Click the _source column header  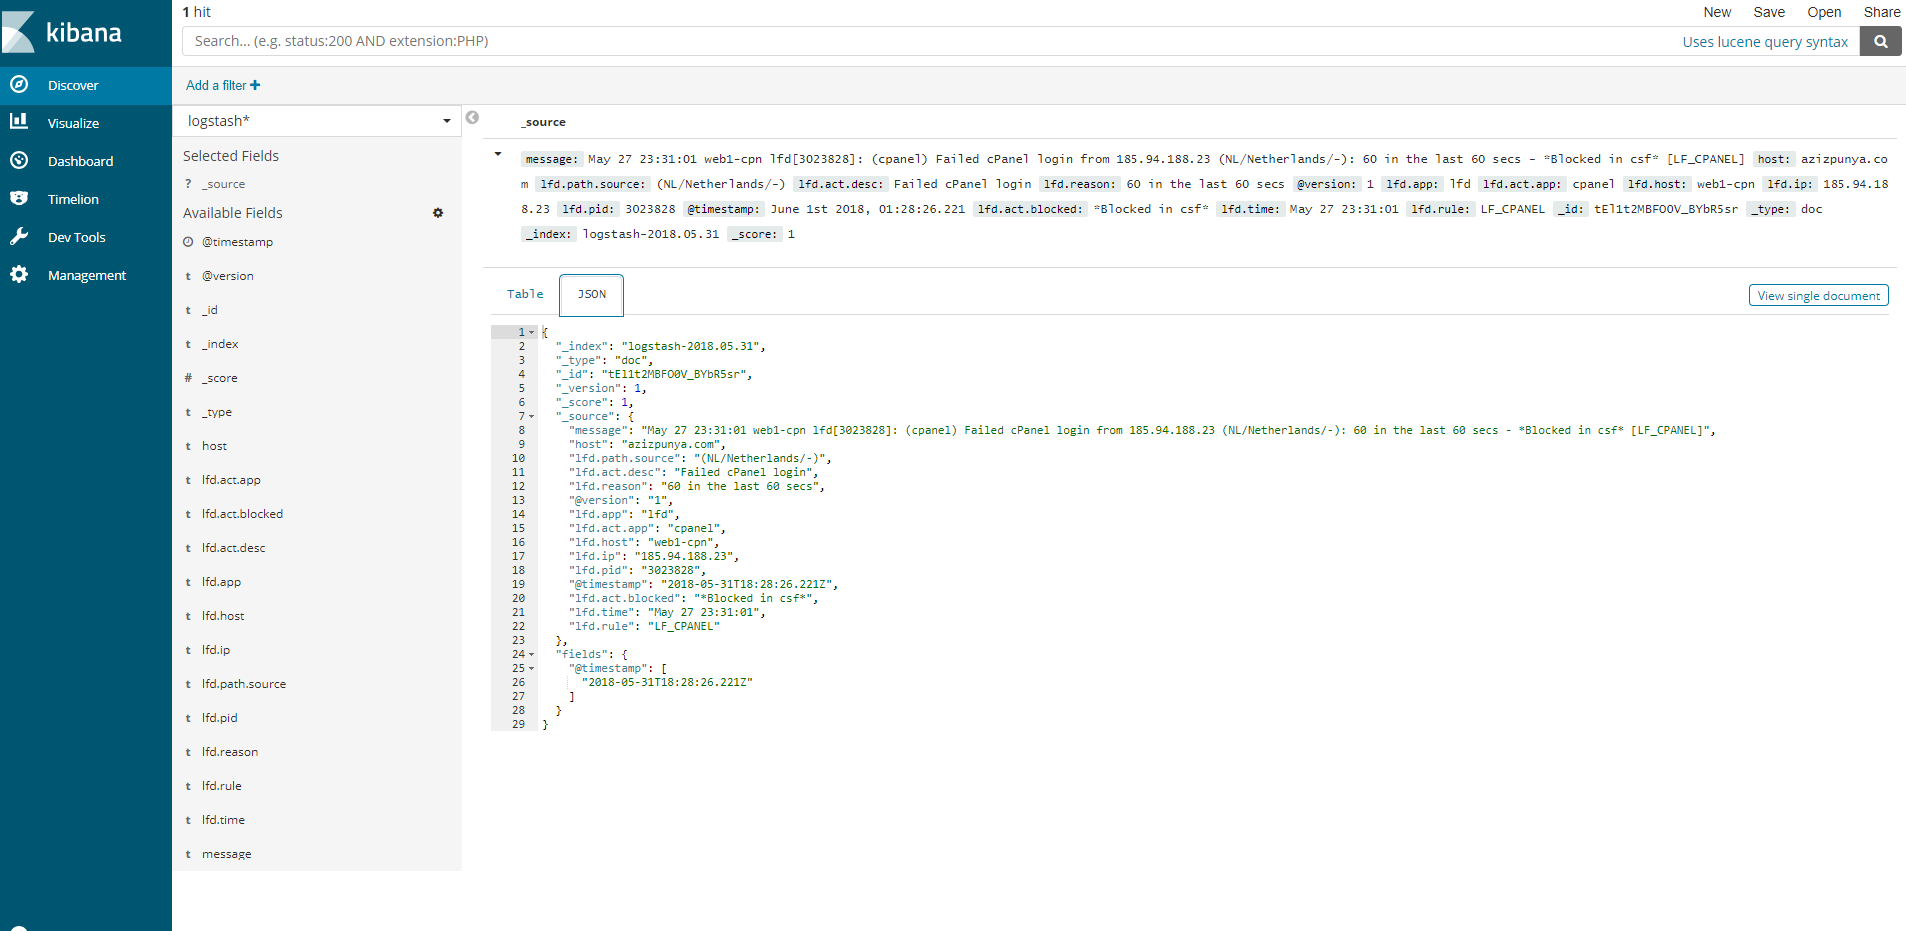click(543, 122)
